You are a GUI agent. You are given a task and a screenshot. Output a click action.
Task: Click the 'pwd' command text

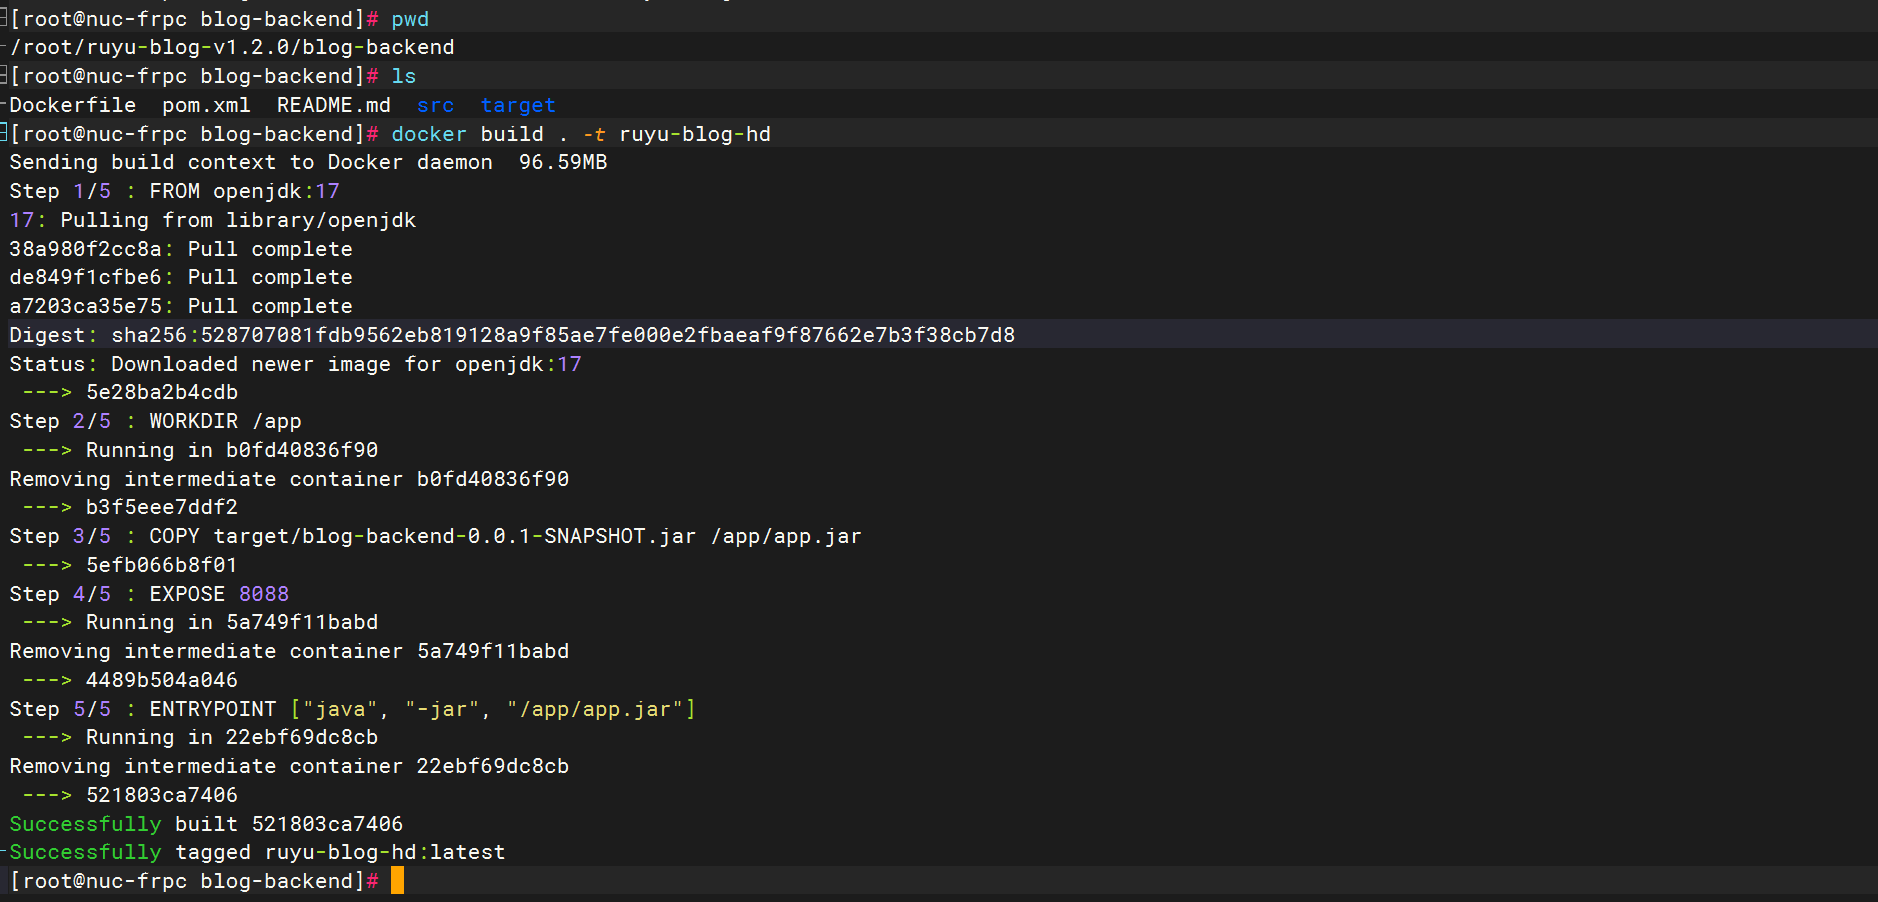click(410, 19)
